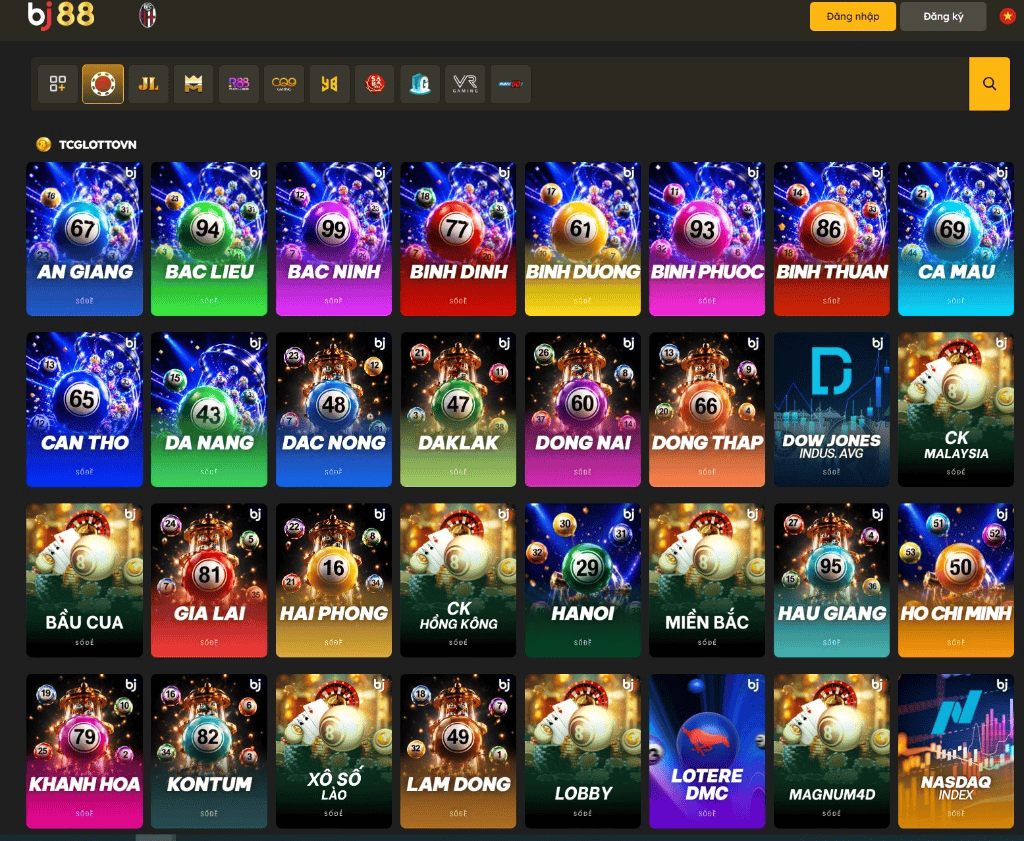1024x841 pixels.
Task: Open the BINH DINH lottery card
Action: (x=458, y=239)
